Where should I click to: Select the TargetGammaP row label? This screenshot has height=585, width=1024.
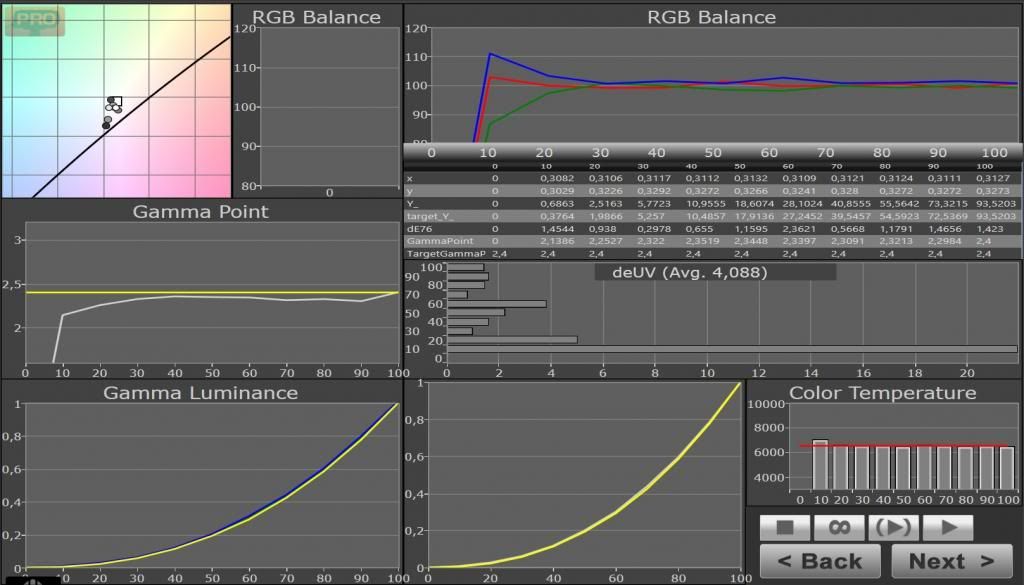coord(445,253)
